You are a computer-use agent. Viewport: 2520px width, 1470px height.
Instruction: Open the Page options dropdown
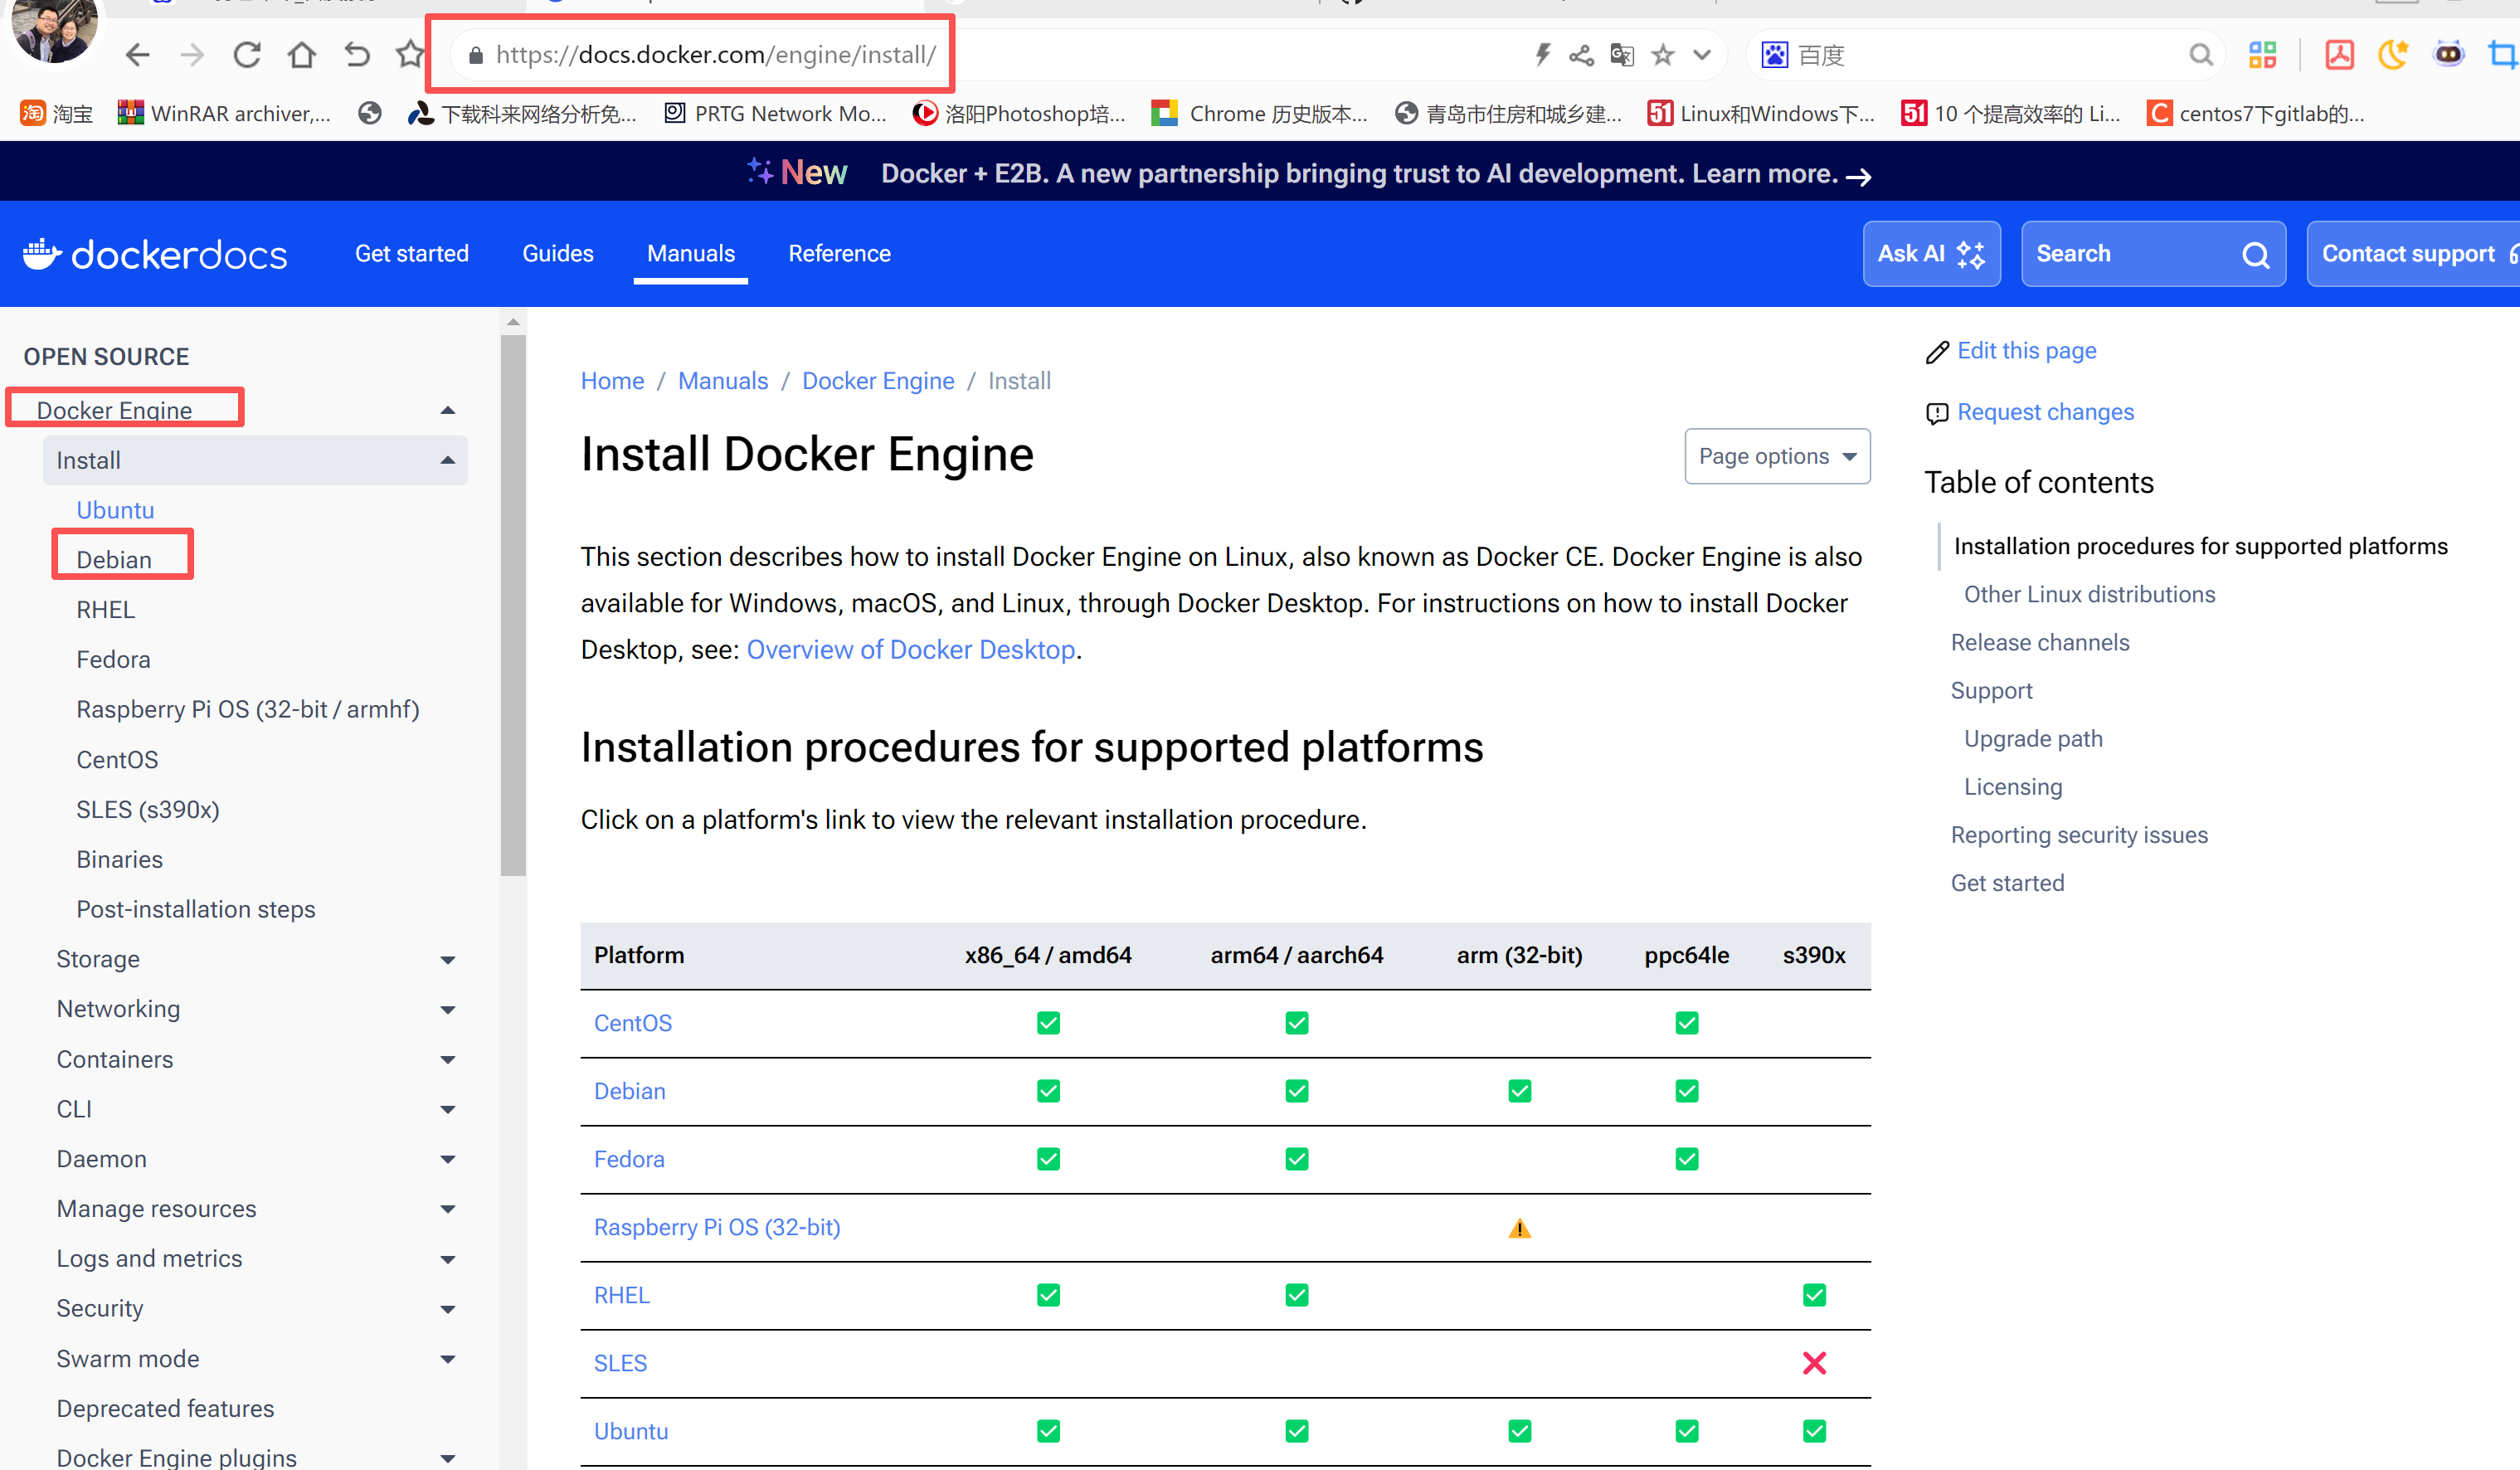point(1776,456)
